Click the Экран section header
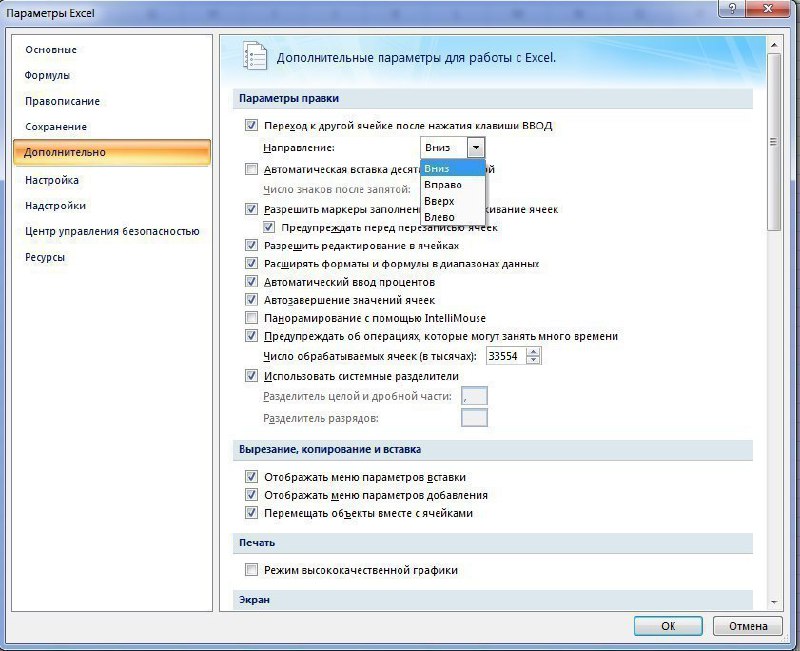 coord(492,600)
